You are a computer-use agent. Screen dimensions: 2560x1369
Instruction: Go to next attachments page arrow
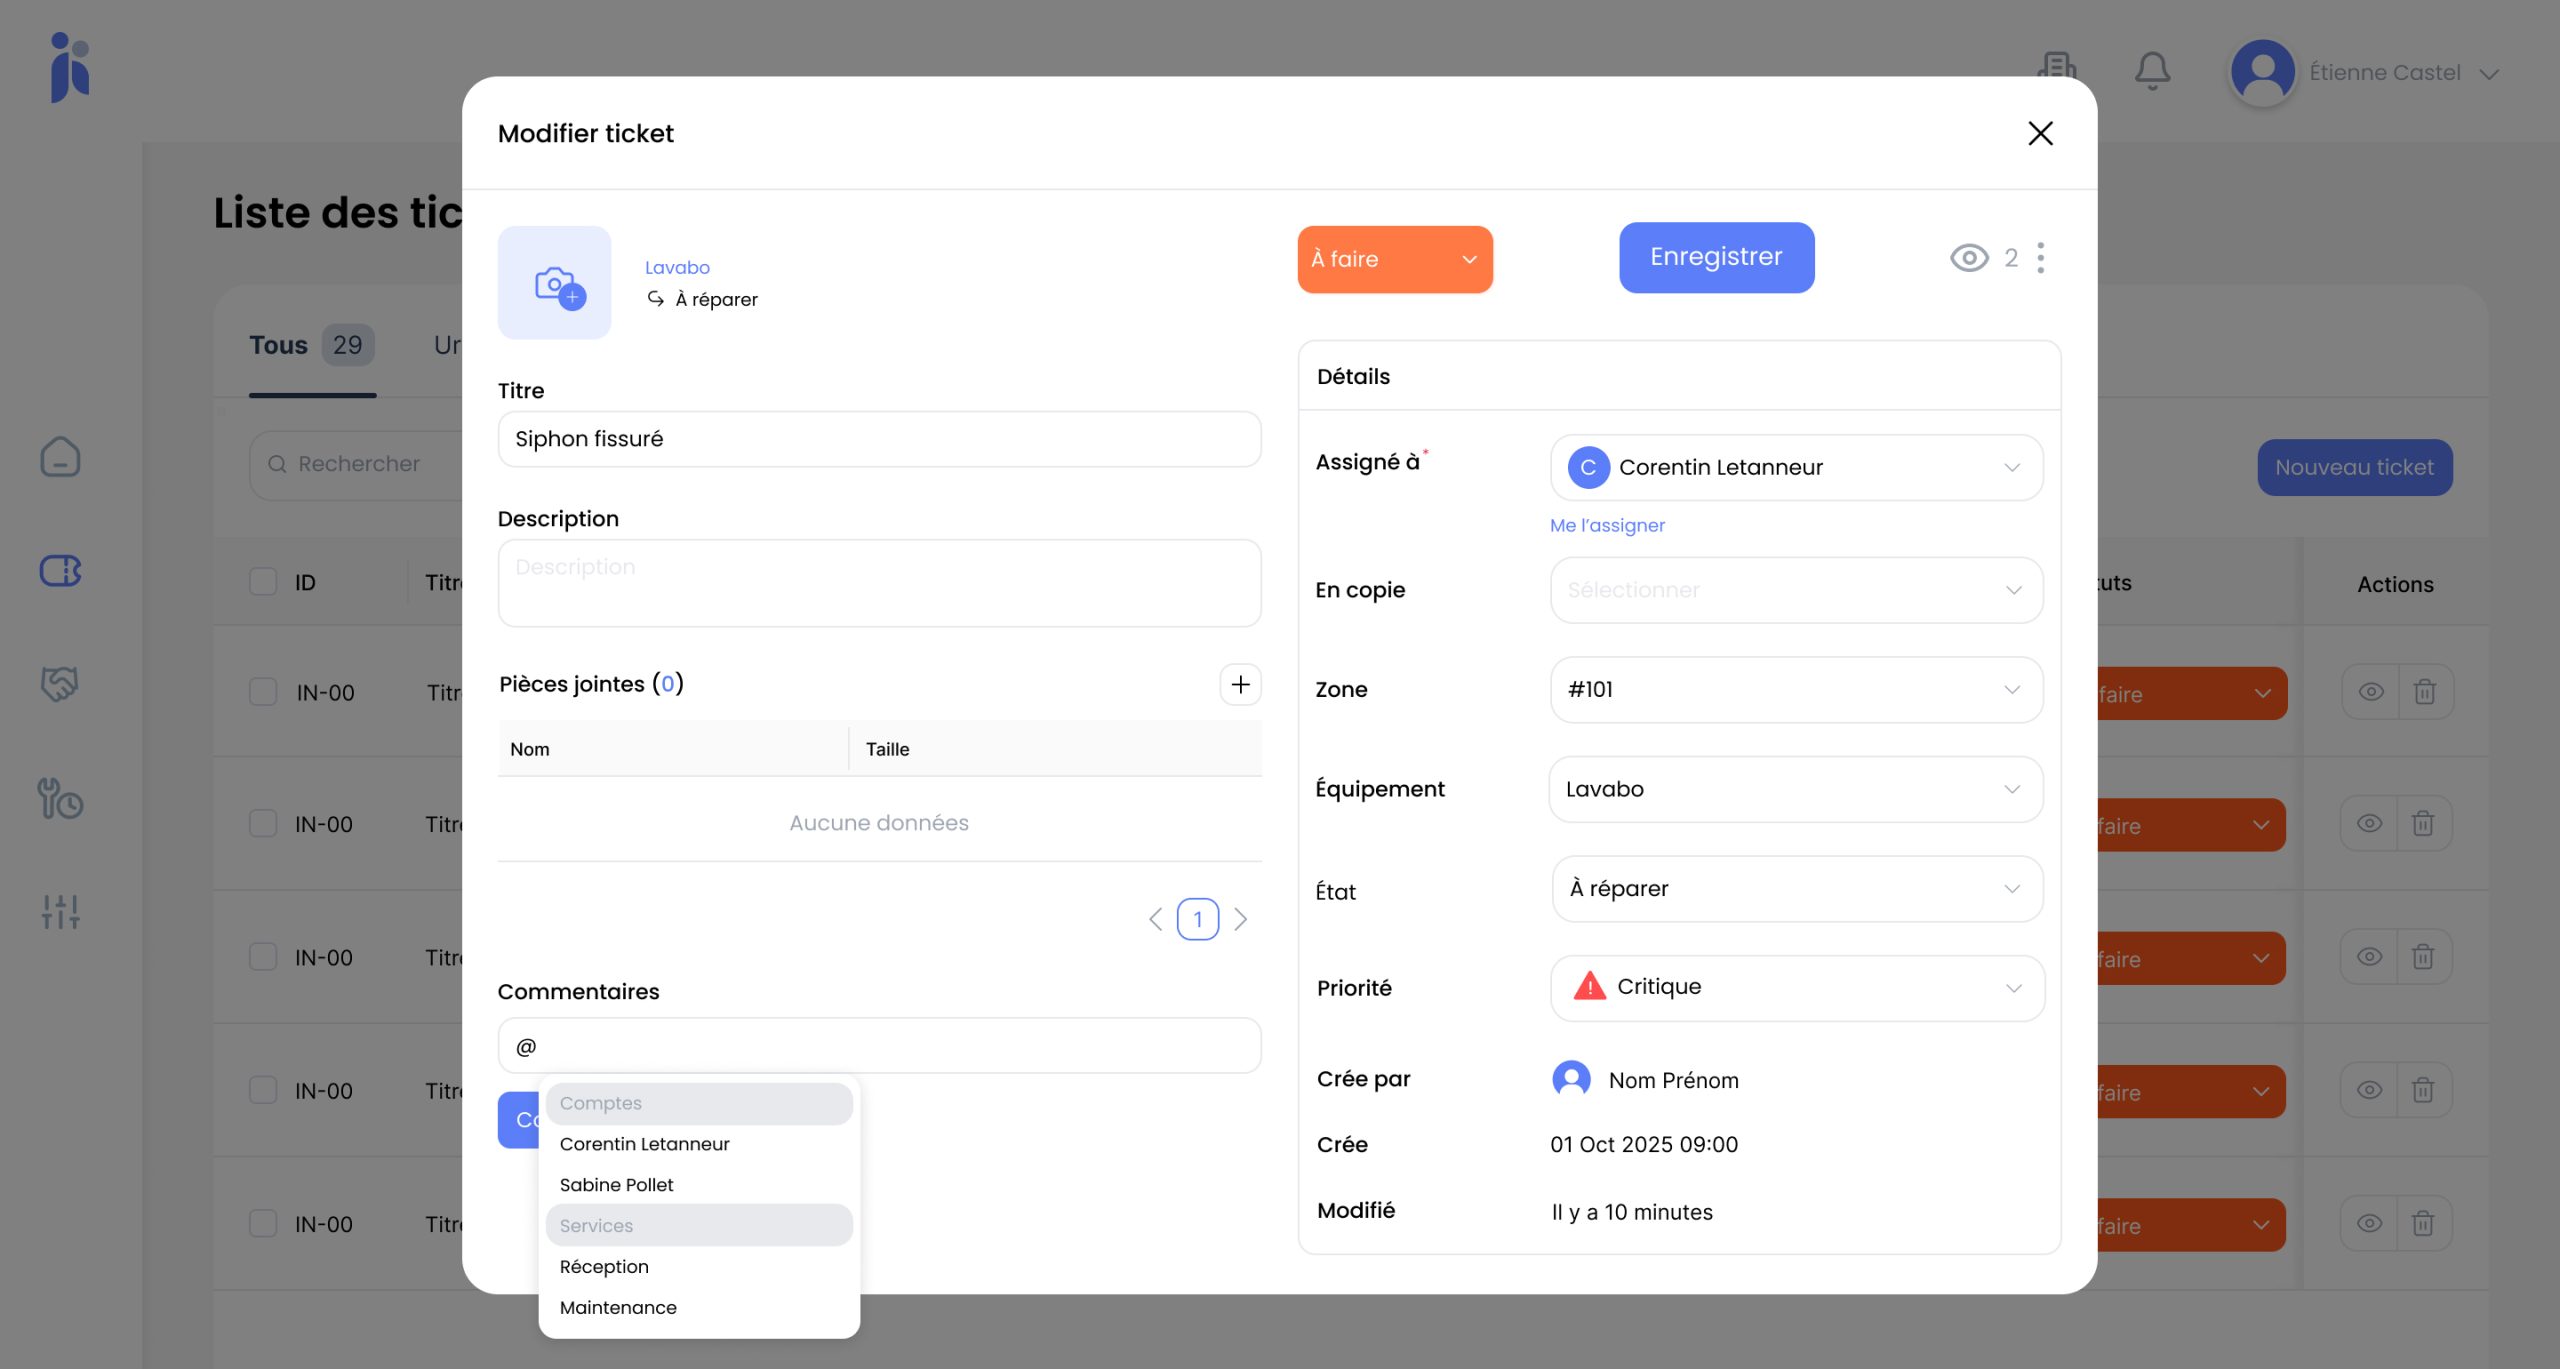click(x=1241, y=919)
